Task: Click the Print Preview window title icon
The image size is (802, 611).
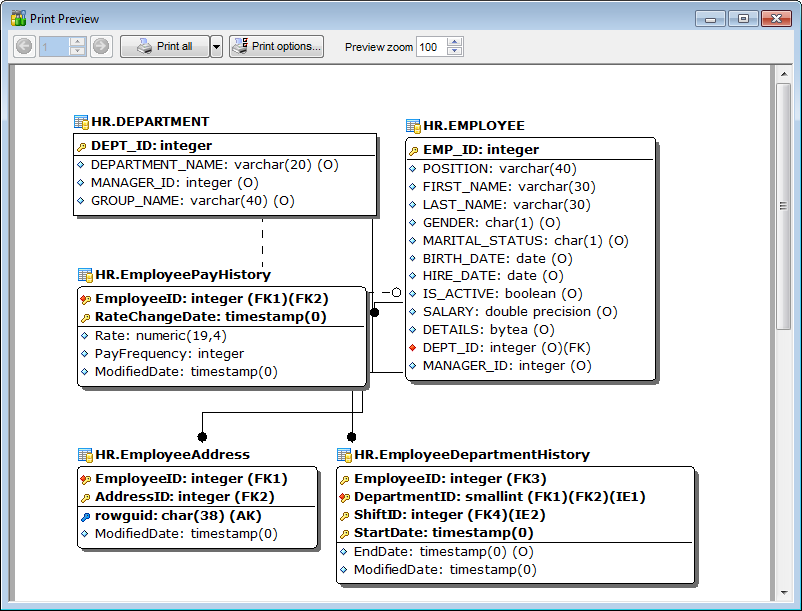Action: click(18, 18)
